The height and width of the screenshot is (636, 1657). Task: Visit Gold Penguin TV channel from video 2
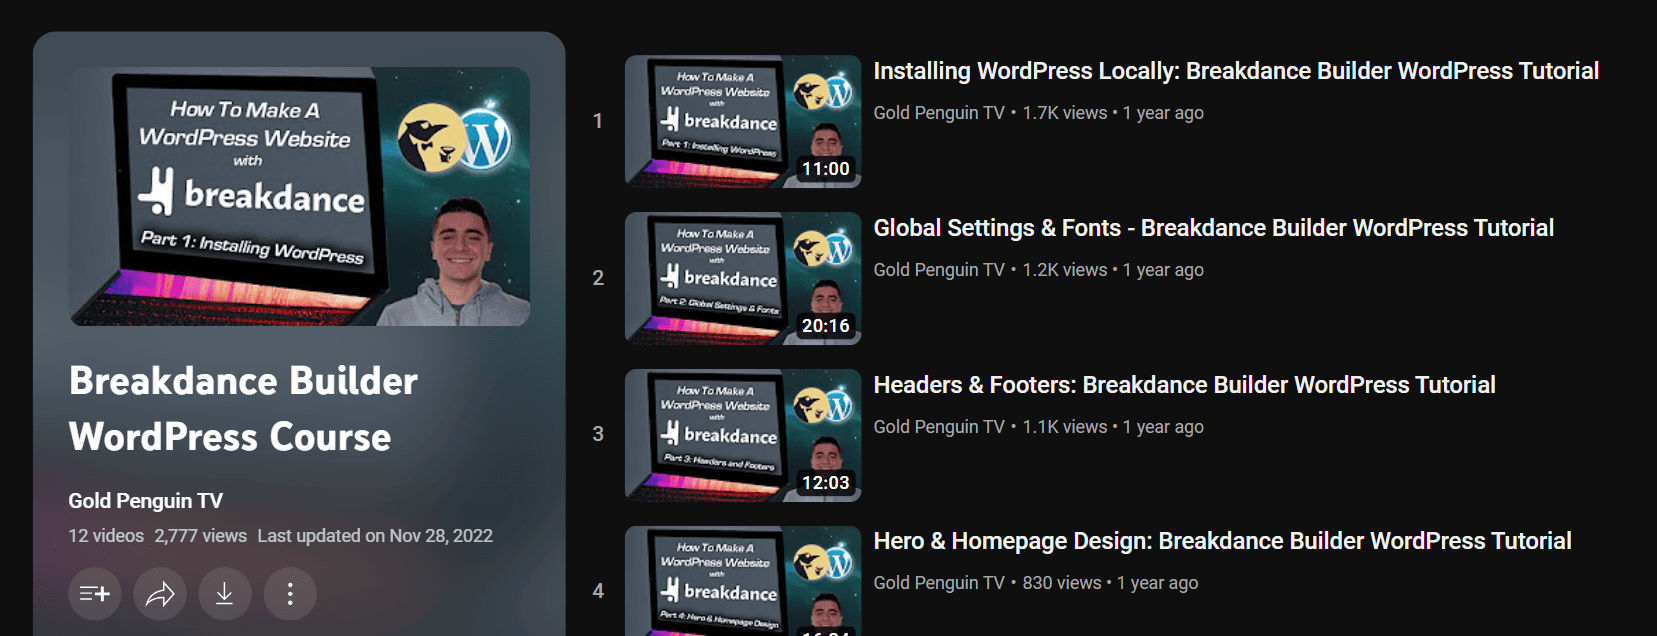click(x=938, y=270)
